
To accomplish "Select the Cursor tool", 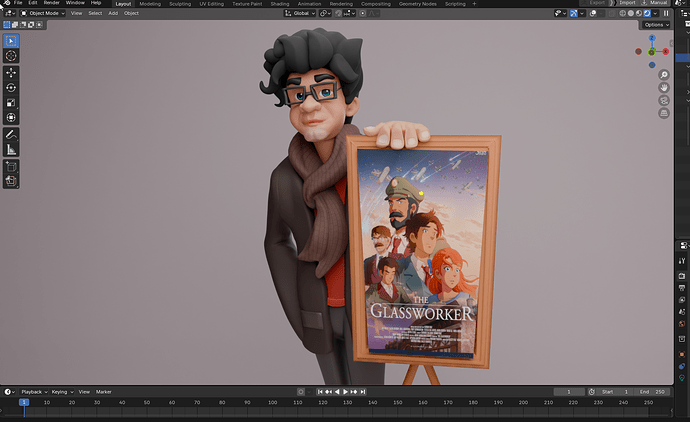I will (11, 56).
